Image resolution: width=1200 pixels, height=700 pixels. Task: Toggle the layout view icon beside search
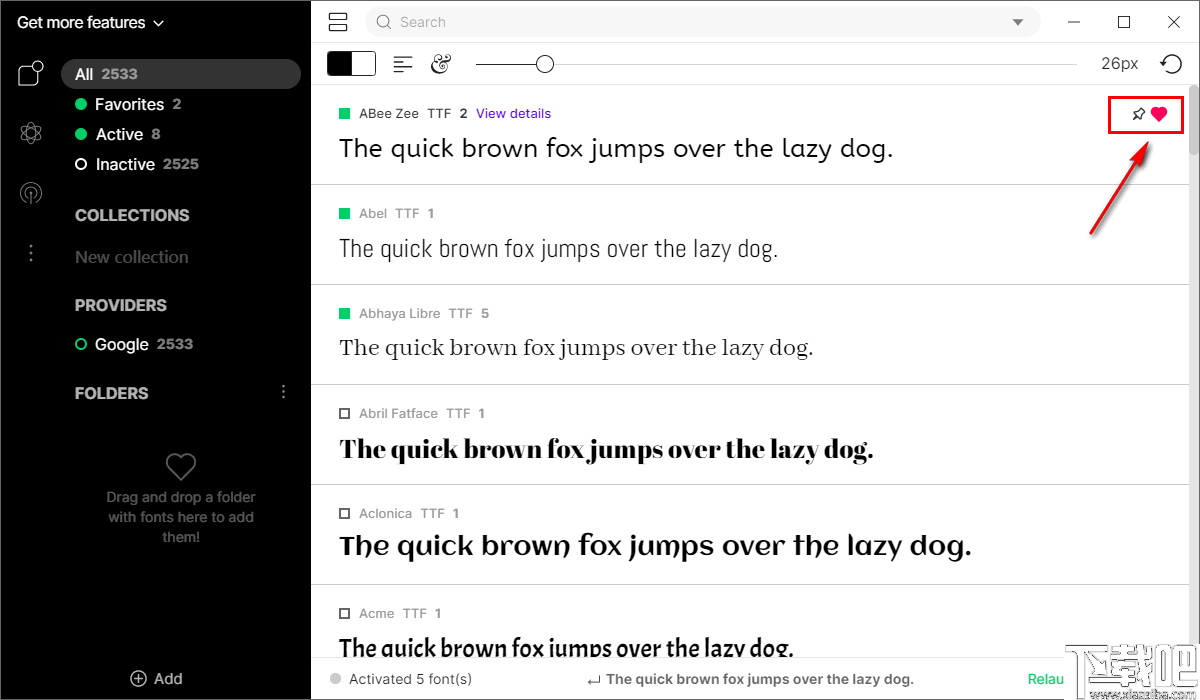(x=338, y=22)
